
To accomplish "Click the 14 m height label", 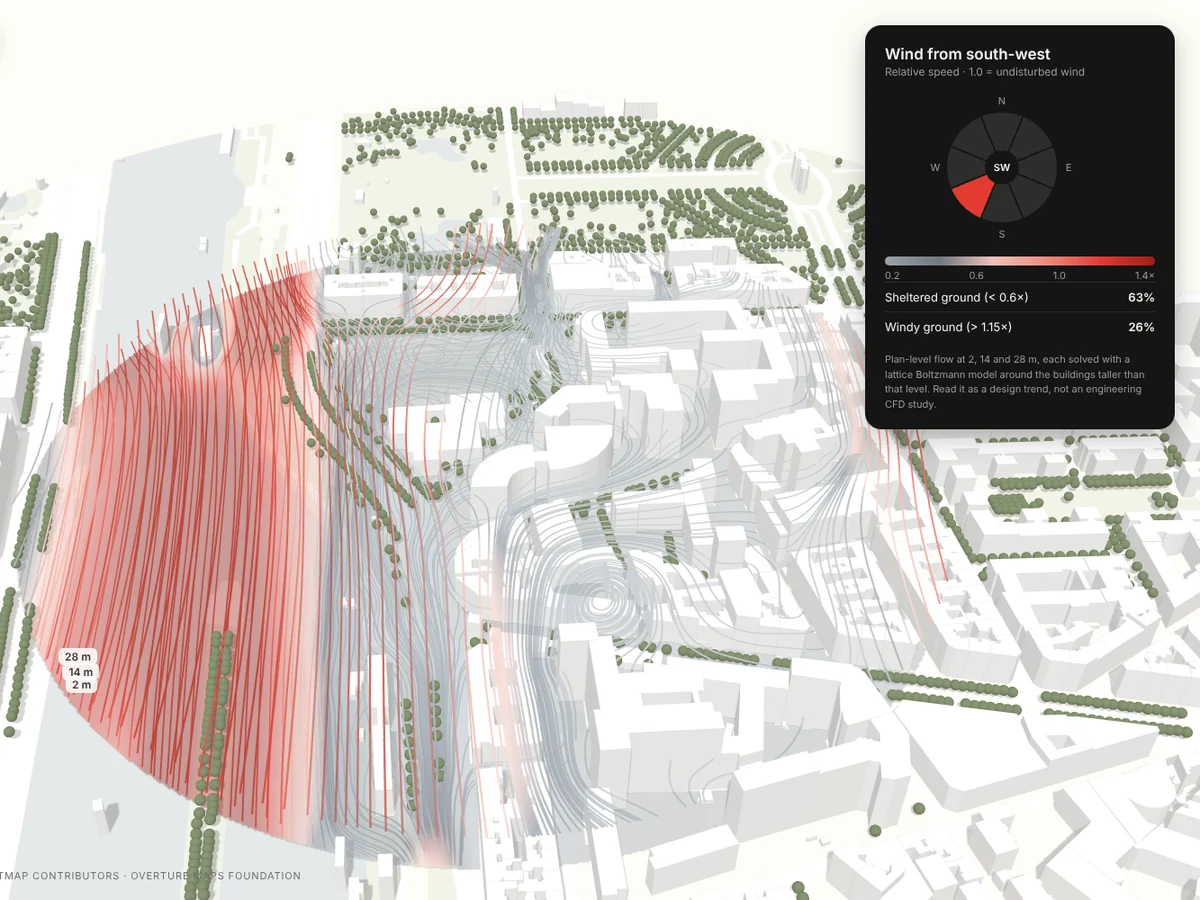I will pyautogui.click(x=81, y=672).
